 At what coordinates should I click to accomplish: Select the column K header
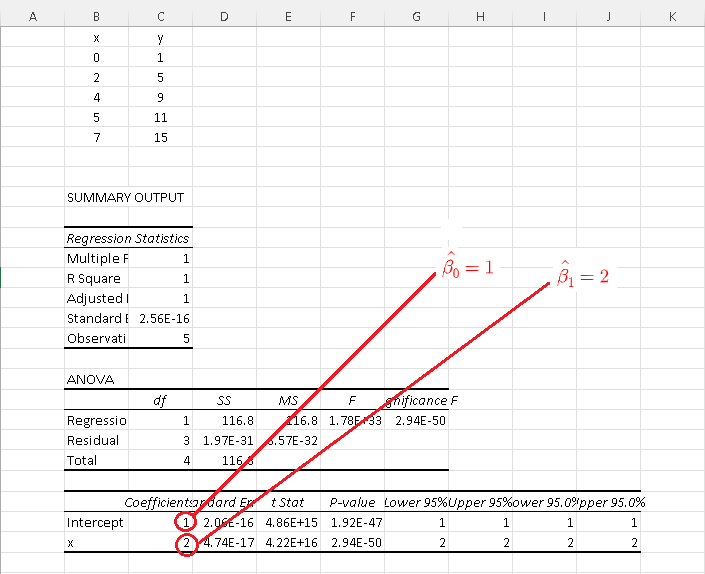pos(672,17)
